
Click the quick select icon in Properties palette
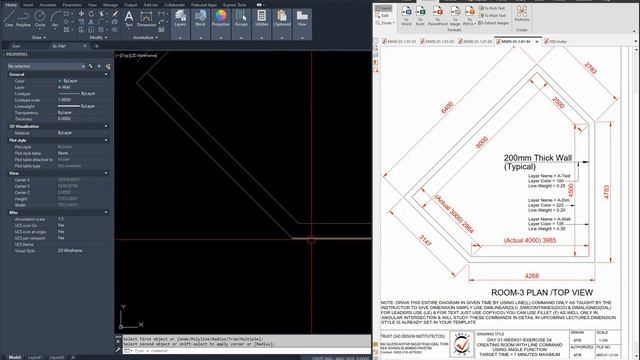108,66
